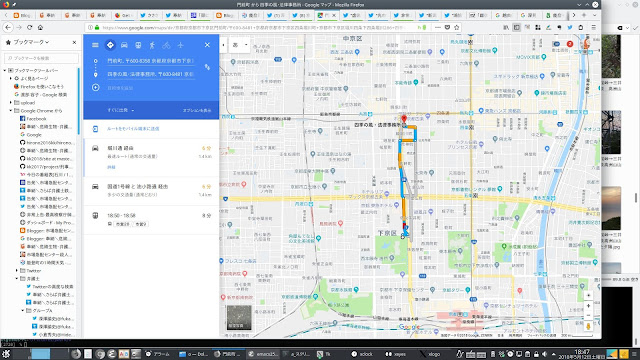Screen dimensions: 640x360
Task: Select the driving (car) travel mode
Action: (124, 45)
